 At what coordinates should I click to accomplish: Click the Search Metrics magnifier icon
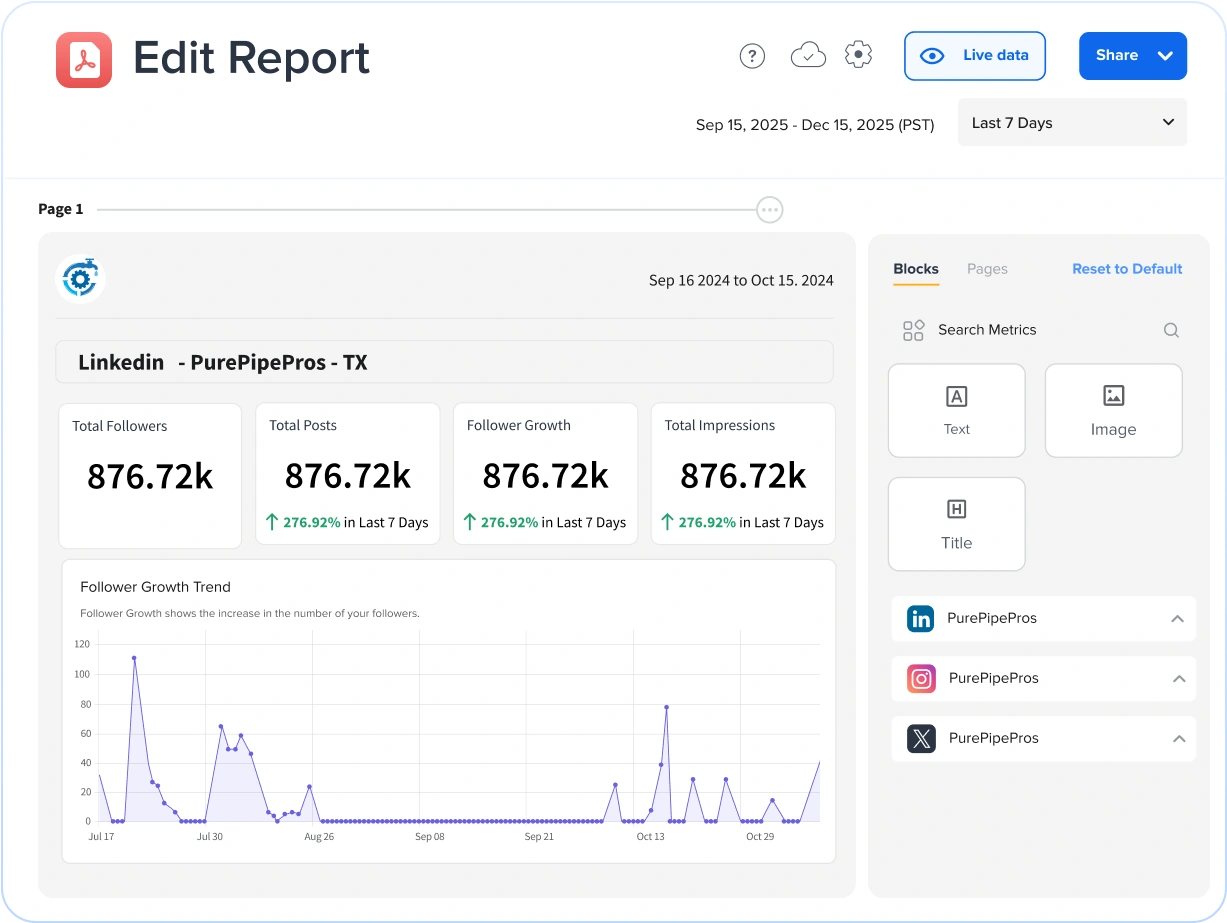[1170, 330]
